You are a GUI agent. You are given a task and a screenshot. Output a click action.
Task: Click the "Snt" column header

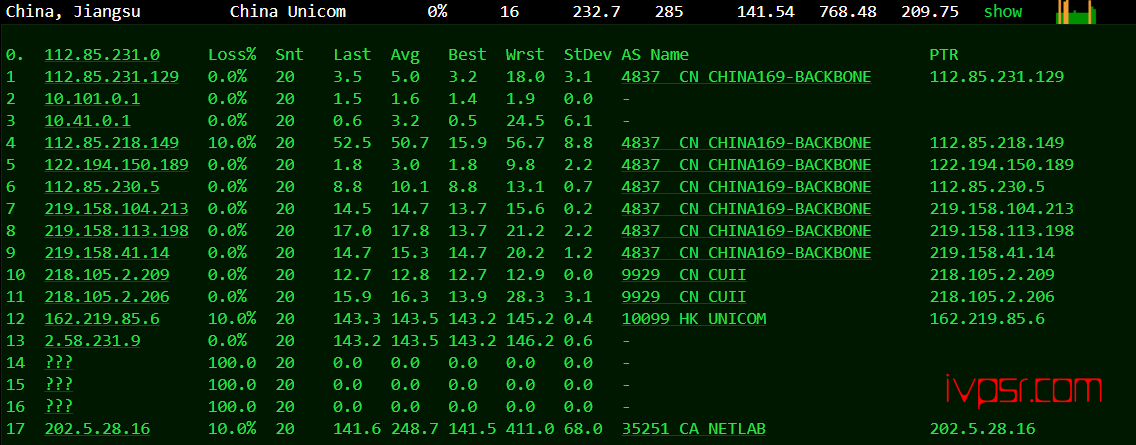(289, 55)
